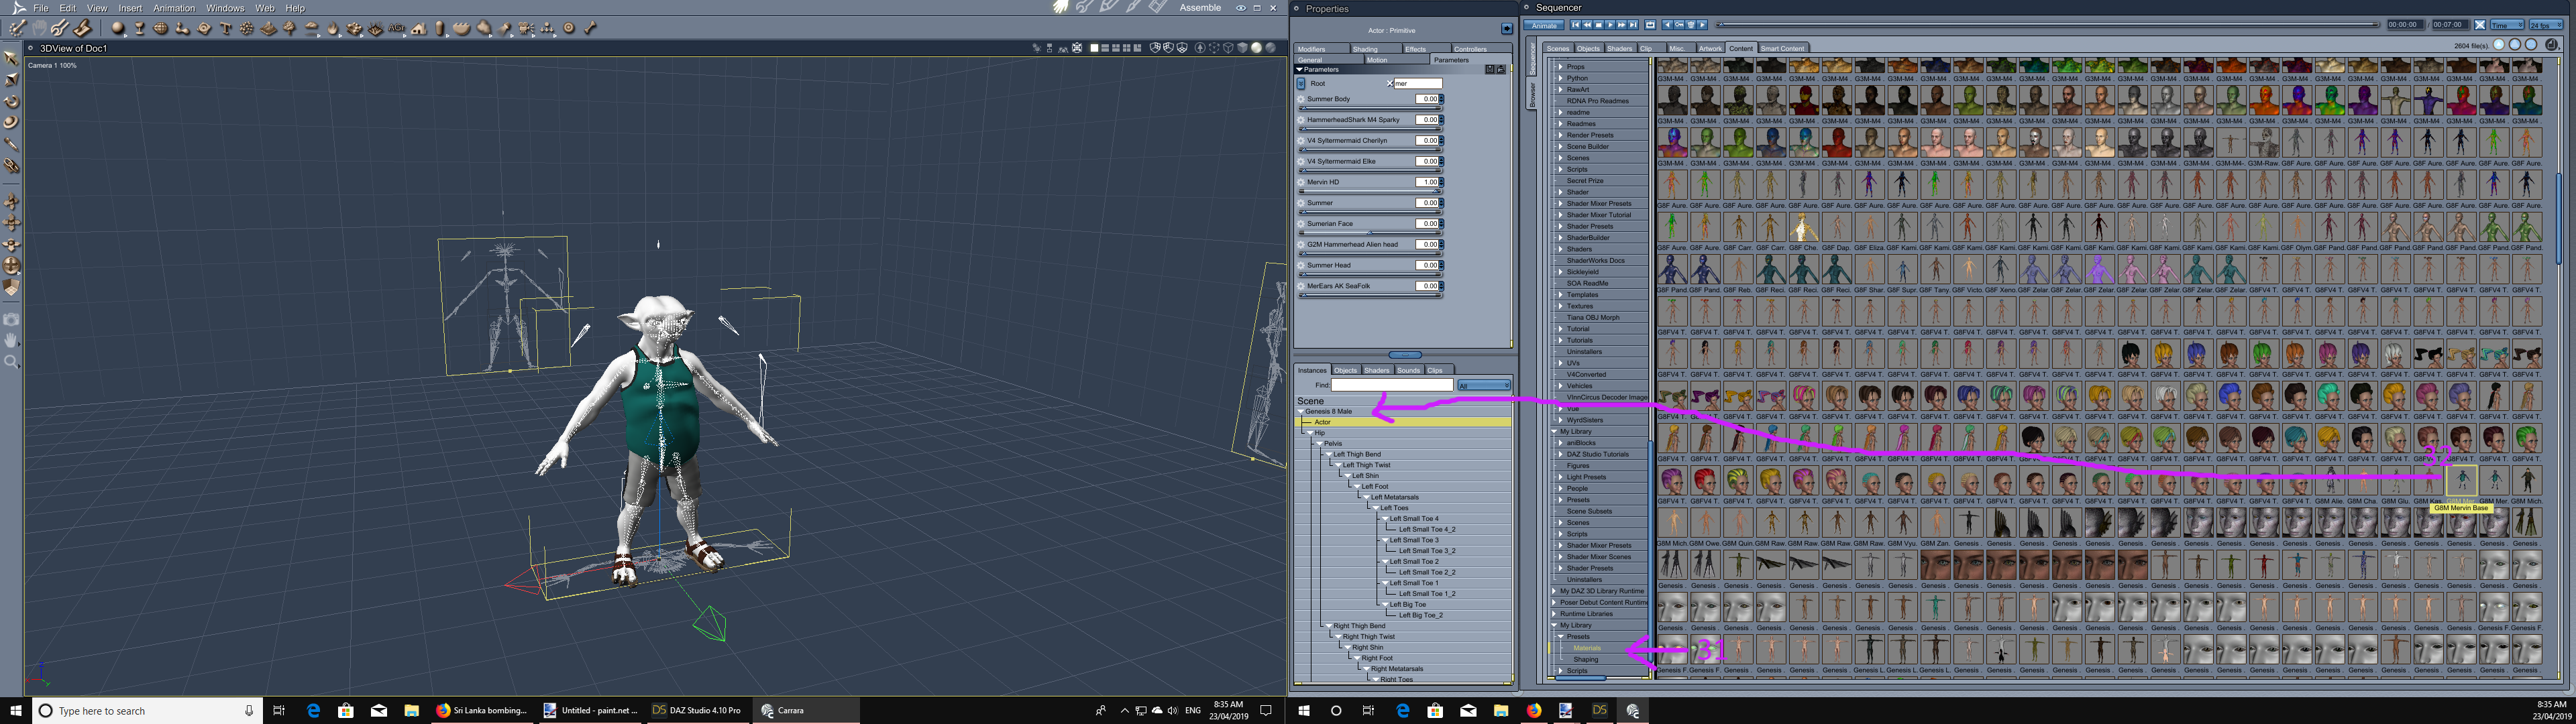The height and width of the screenshot is (724, 2576).
Task: Open the 24 fps frame rate dropdown
Action: (x=2546, y=25)
